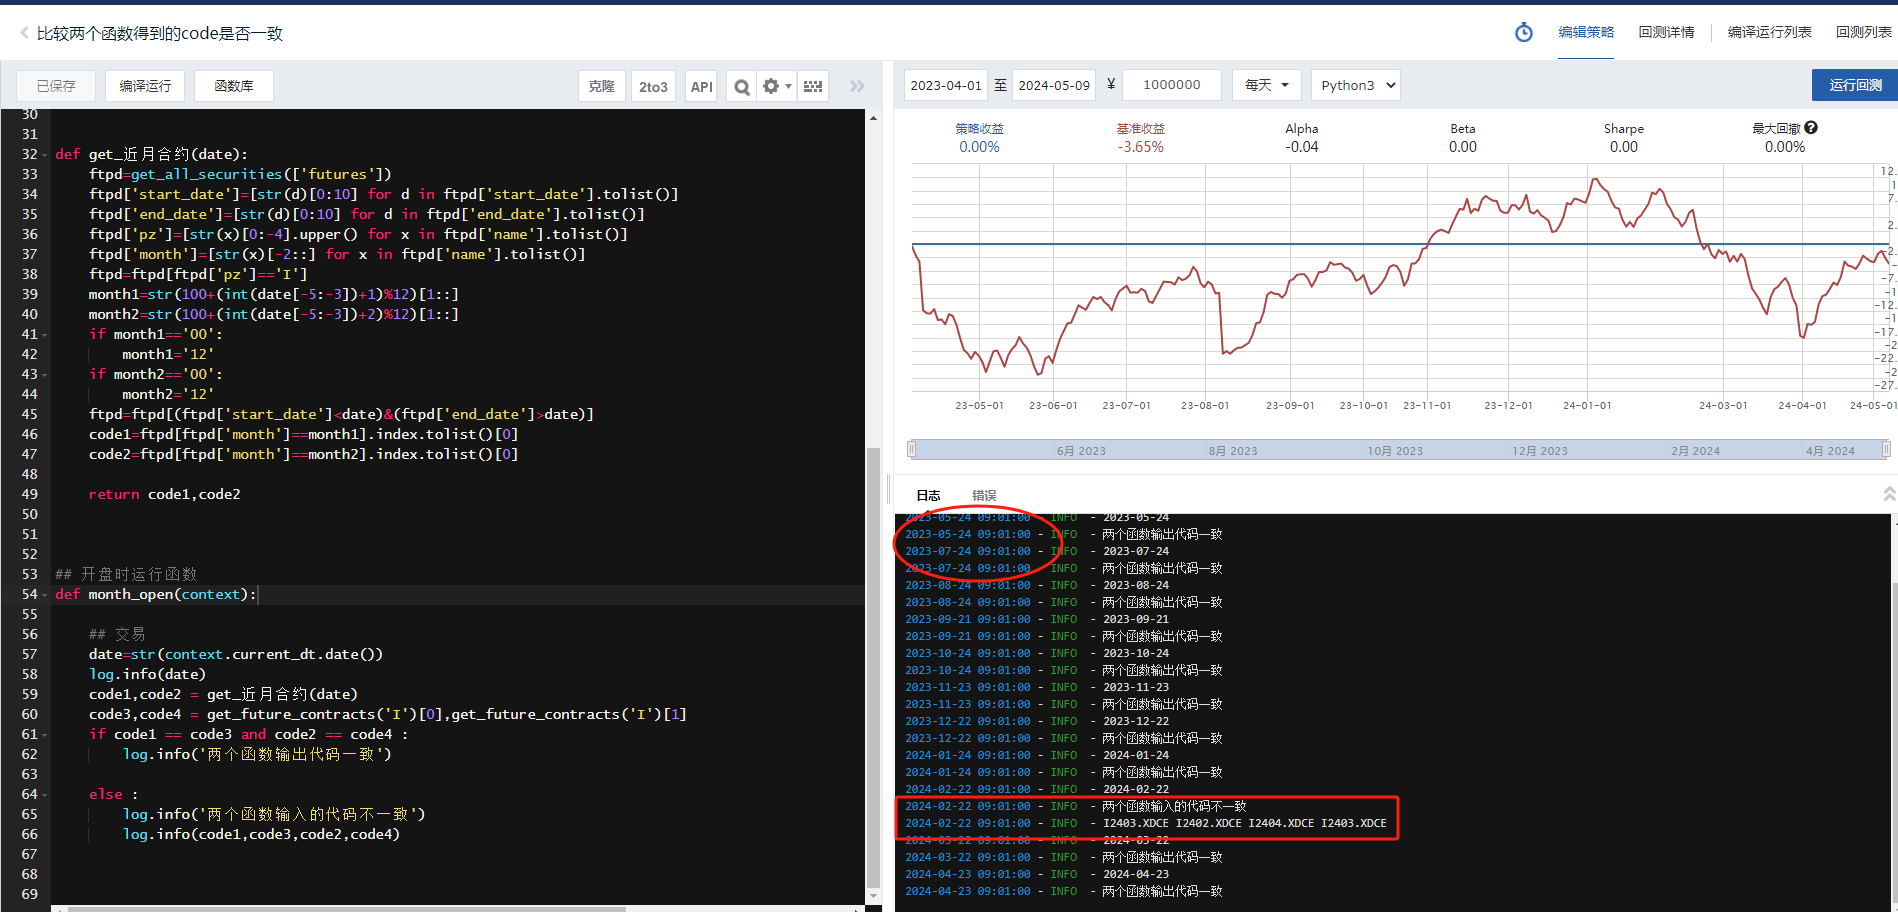
Task: Click left handle of chart range slider
Action: click(911, 449)
